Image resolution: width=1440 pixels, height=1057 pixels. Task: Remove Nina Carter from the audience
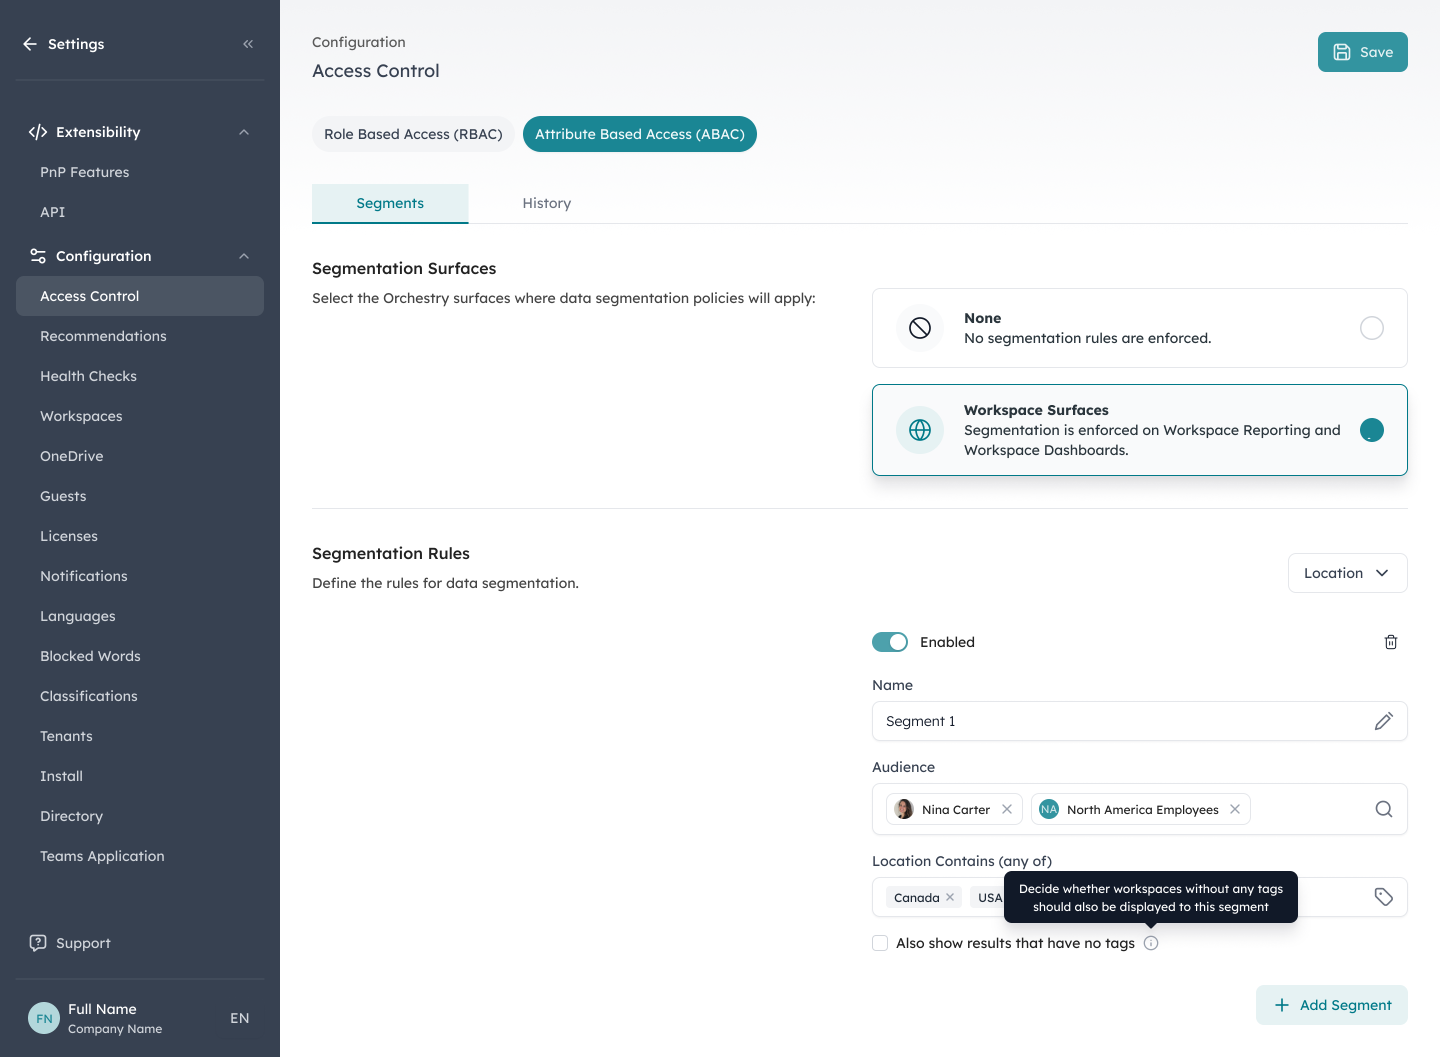1007,809
